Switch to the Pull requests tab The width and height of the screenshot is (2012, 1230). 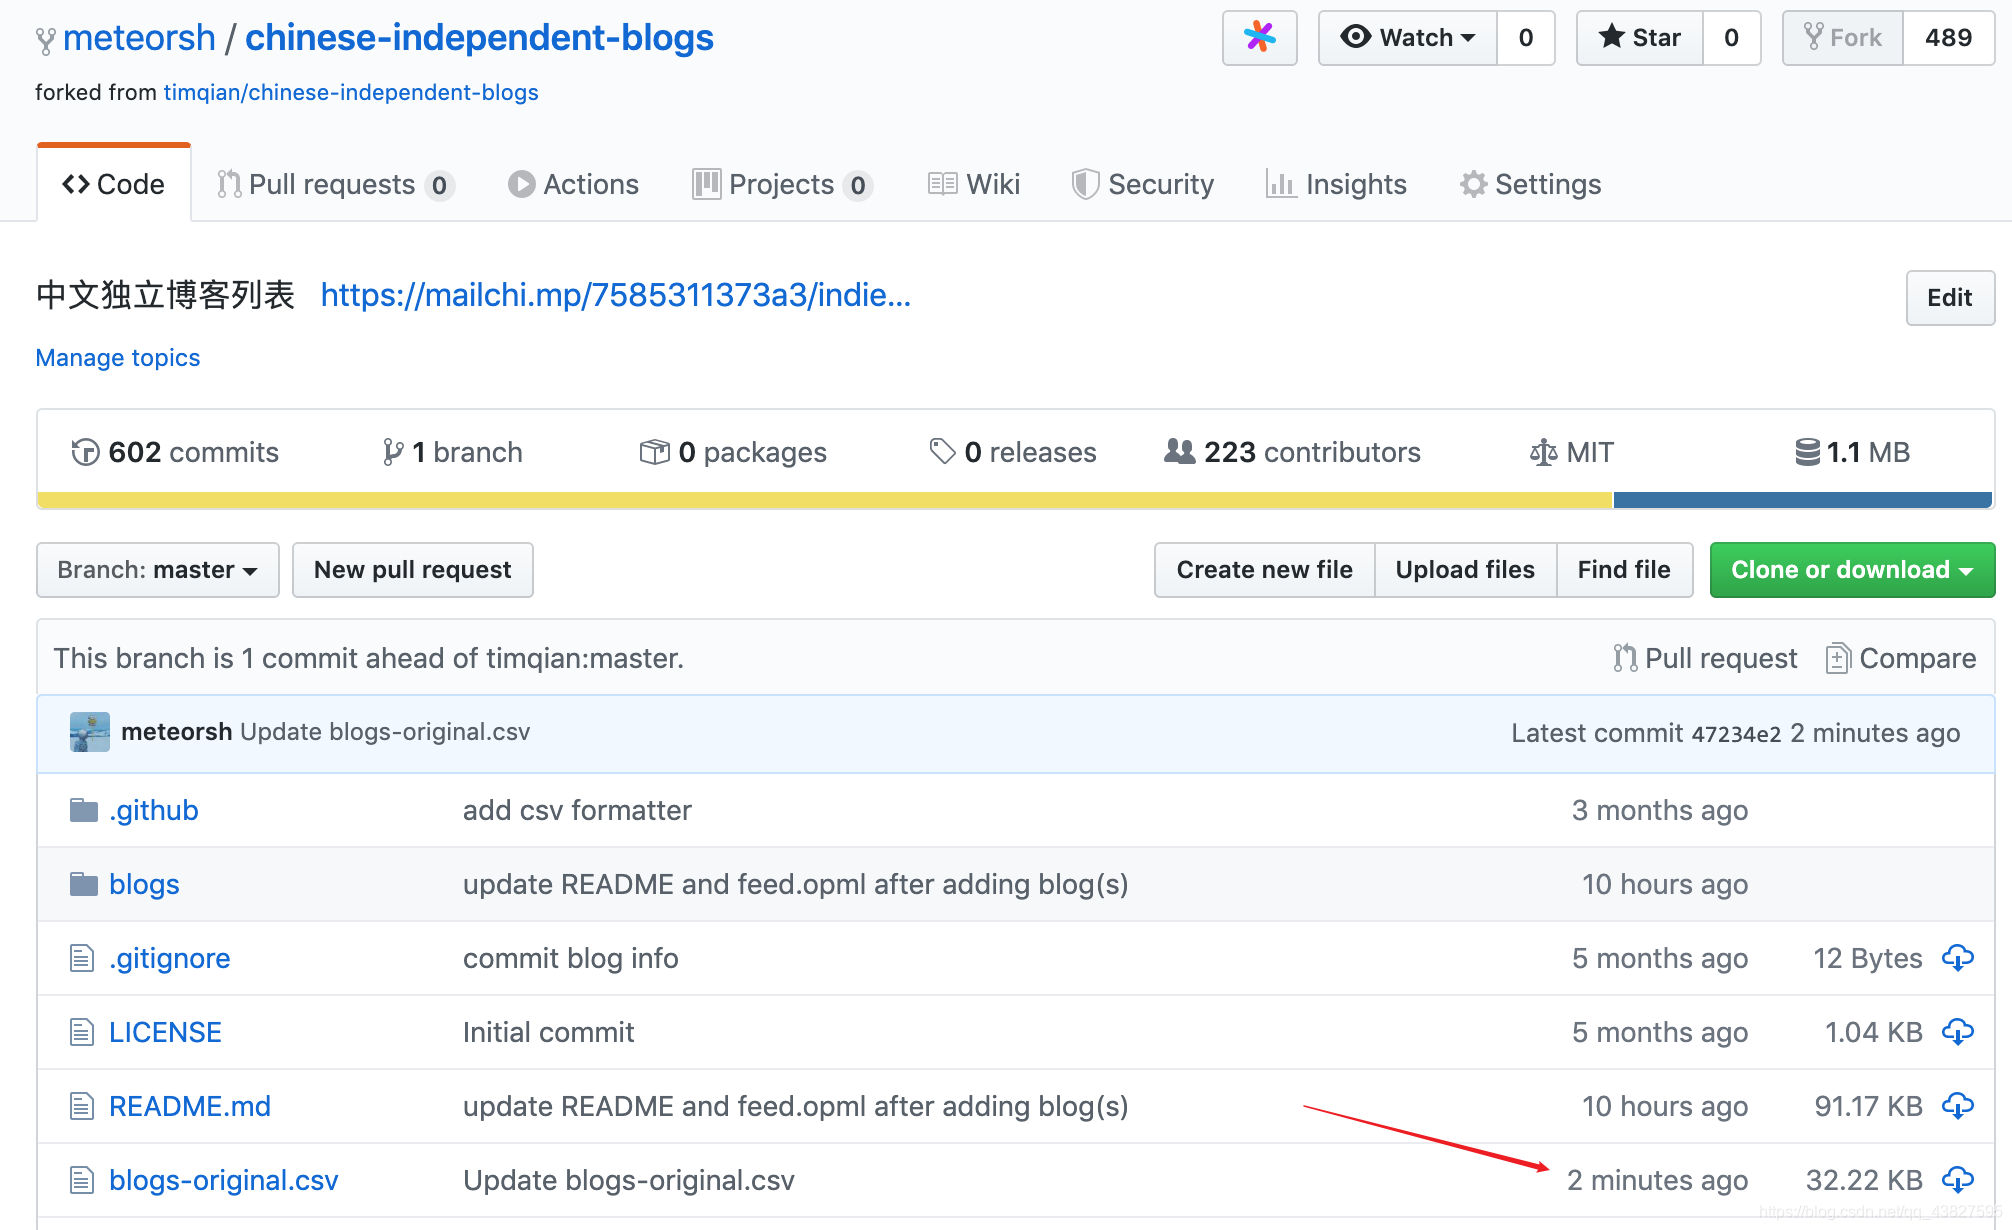(x=336, y=184)
